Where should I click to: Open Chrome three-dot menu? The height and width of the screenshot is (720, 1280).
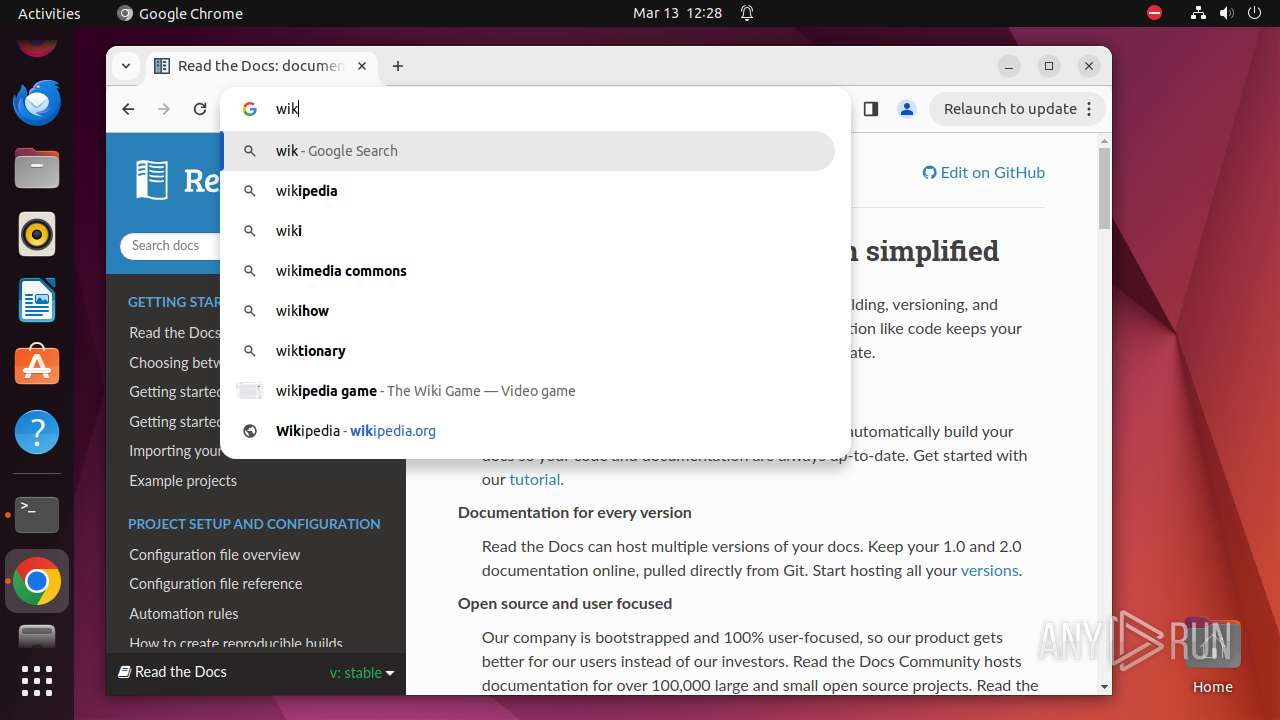click(1090, 109)
